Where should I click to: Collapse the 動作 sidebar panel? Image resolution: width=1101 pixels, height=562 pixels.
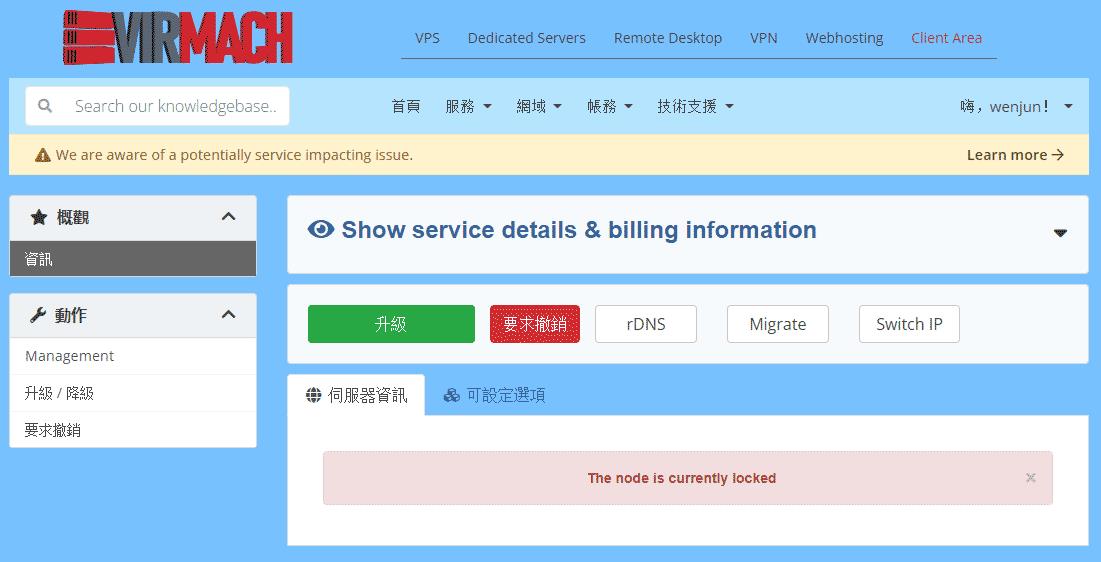tap(228, 315)
